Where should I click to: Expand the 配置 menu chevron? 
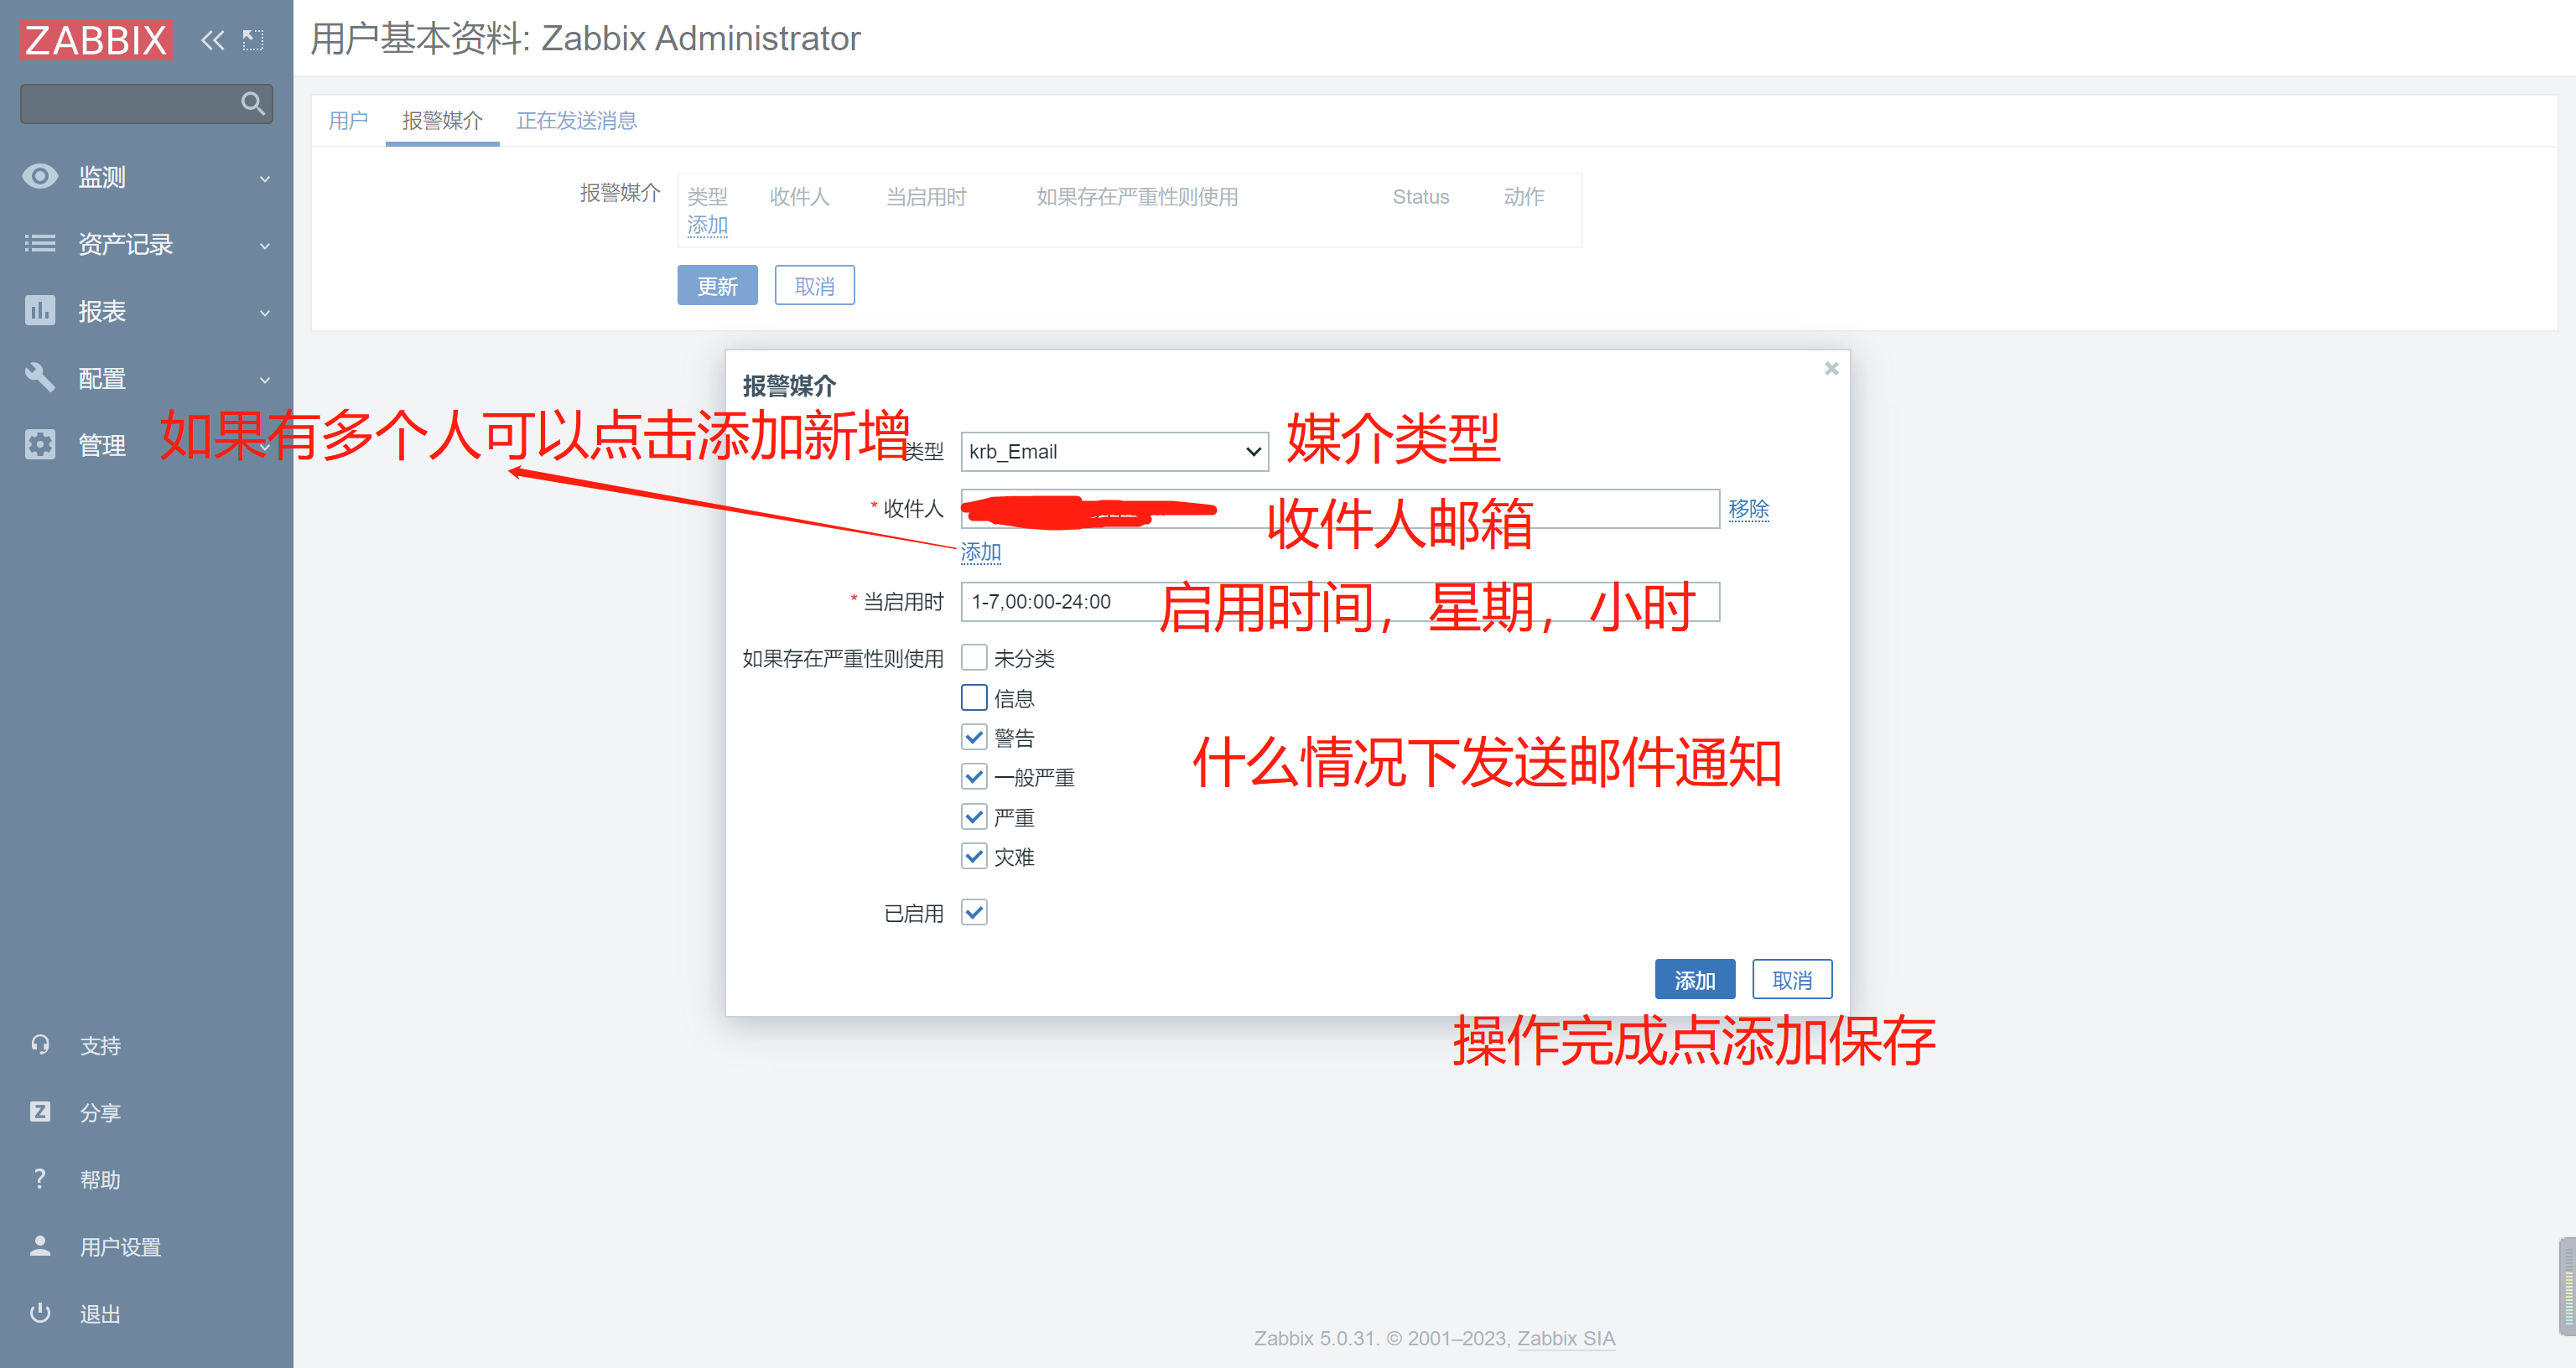click(265, 380)
